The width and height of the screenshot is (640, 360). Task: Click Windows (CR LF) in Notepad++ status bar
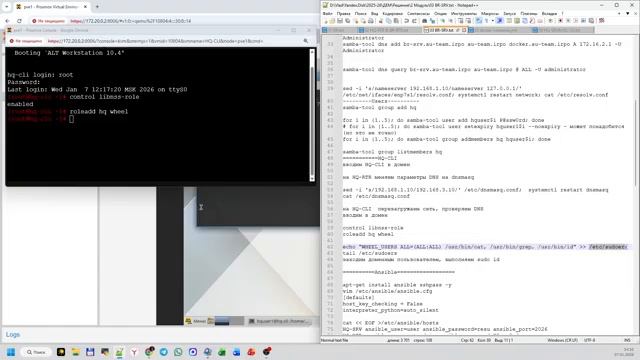click(x=562, y=340)
